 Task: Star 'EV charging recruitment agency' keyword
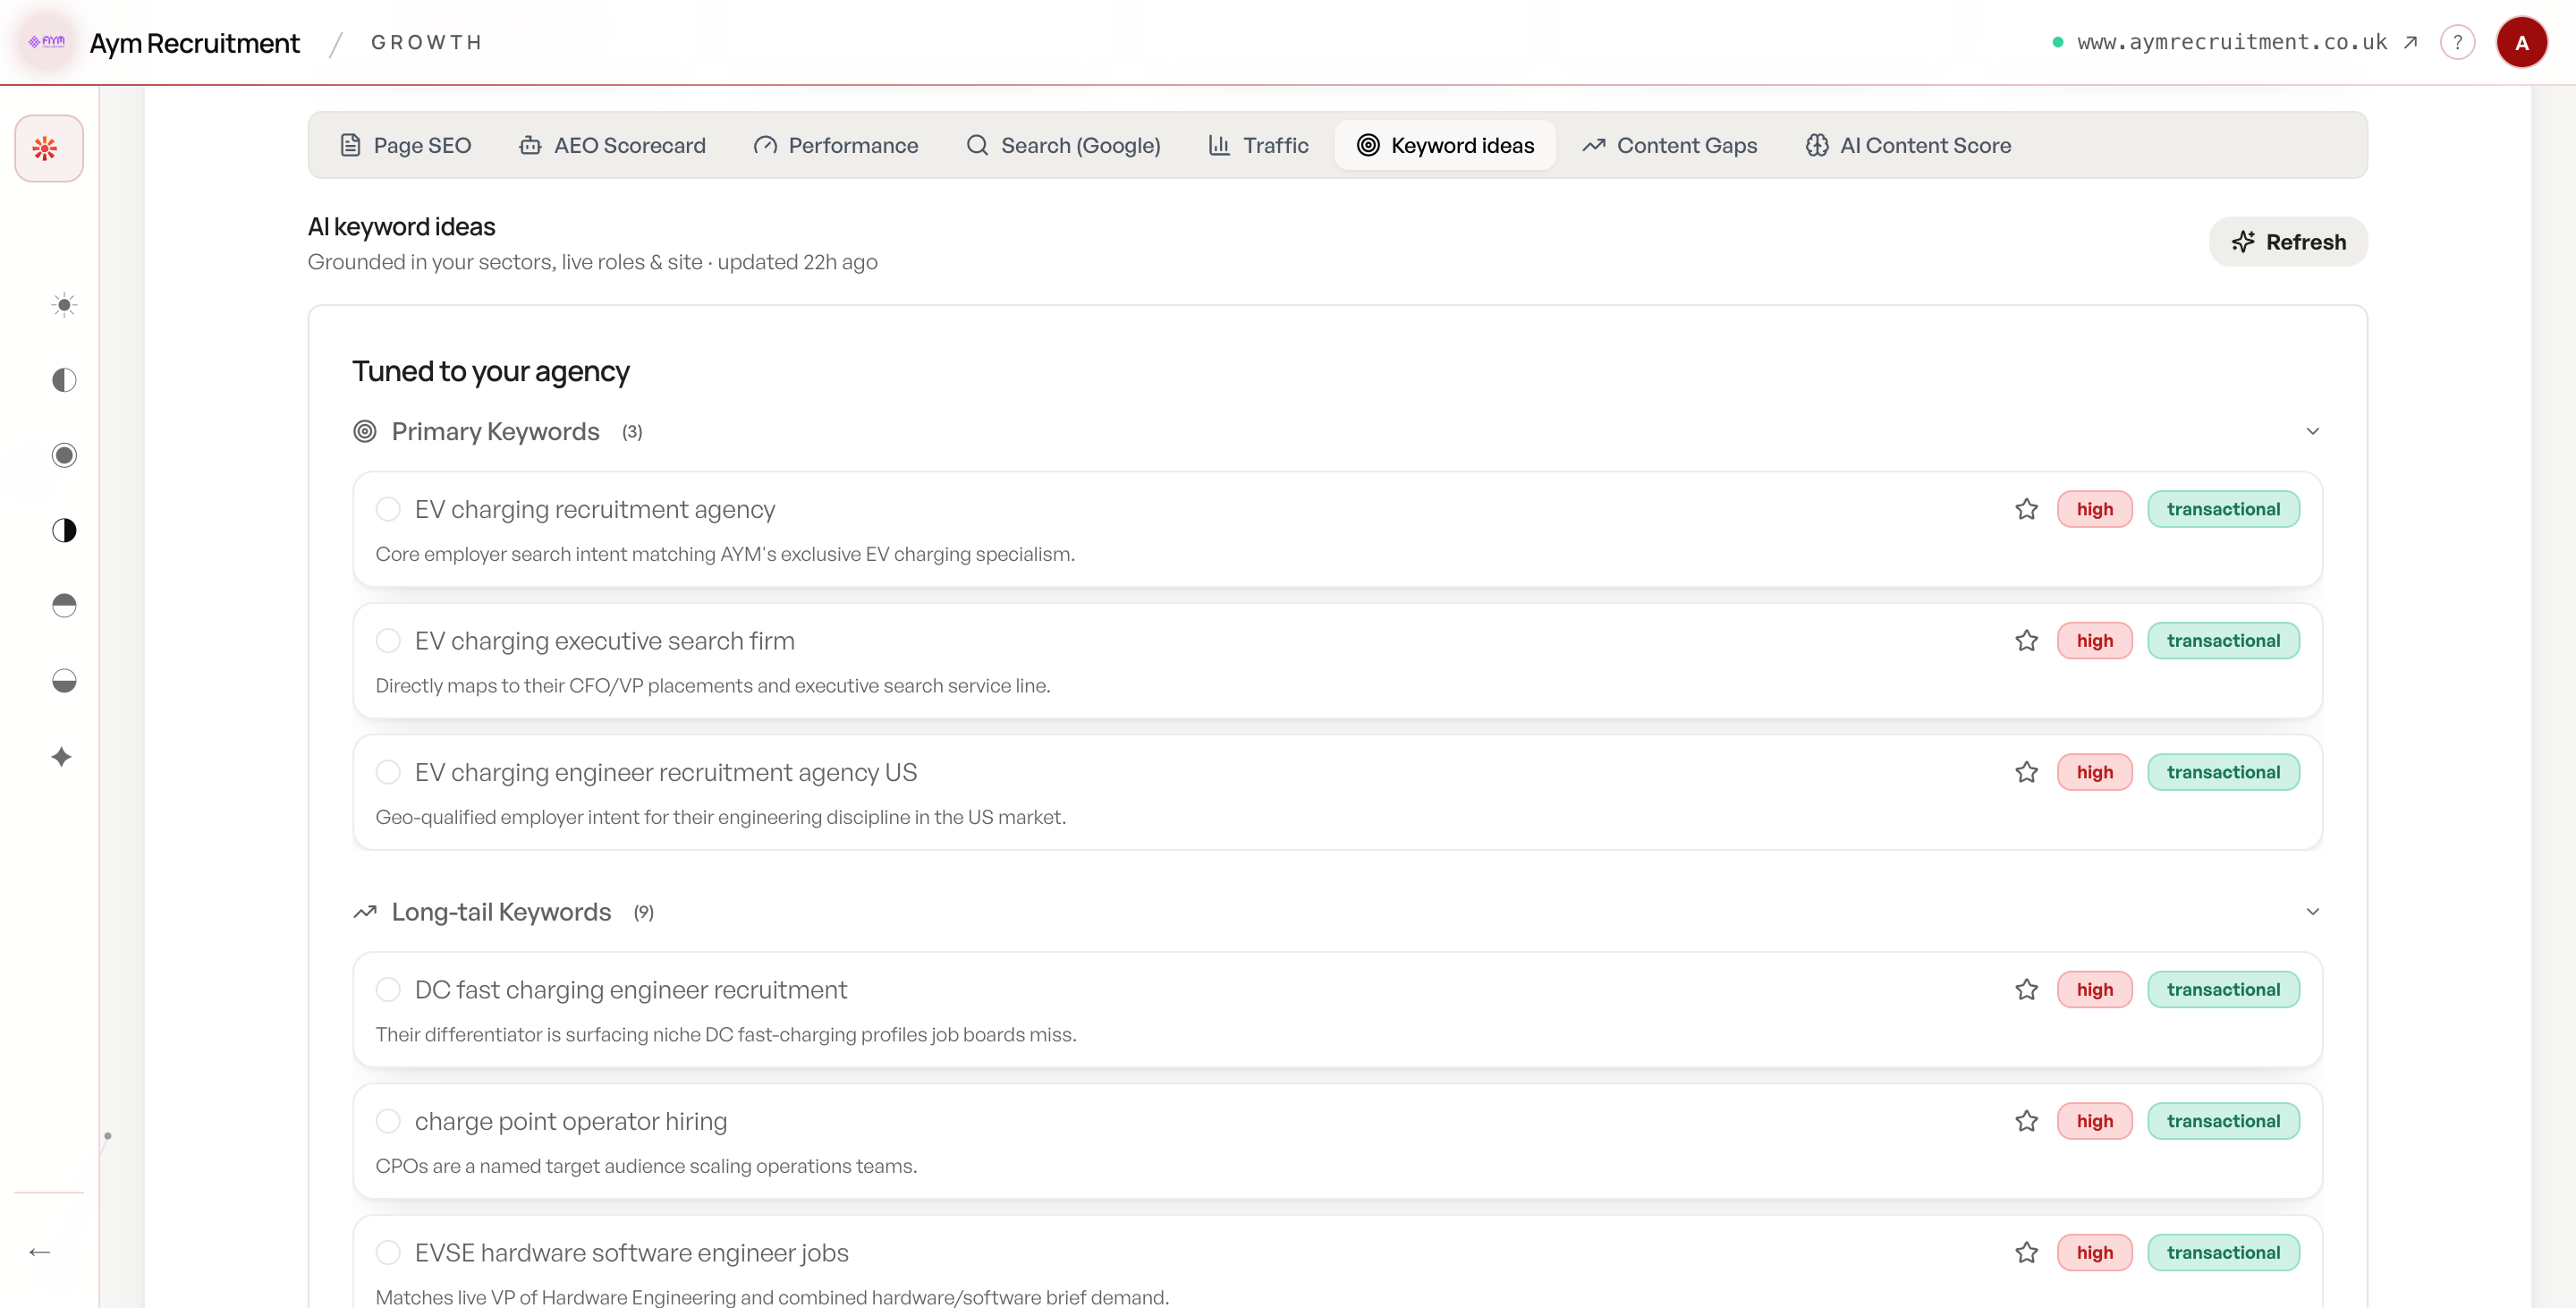2027,509
